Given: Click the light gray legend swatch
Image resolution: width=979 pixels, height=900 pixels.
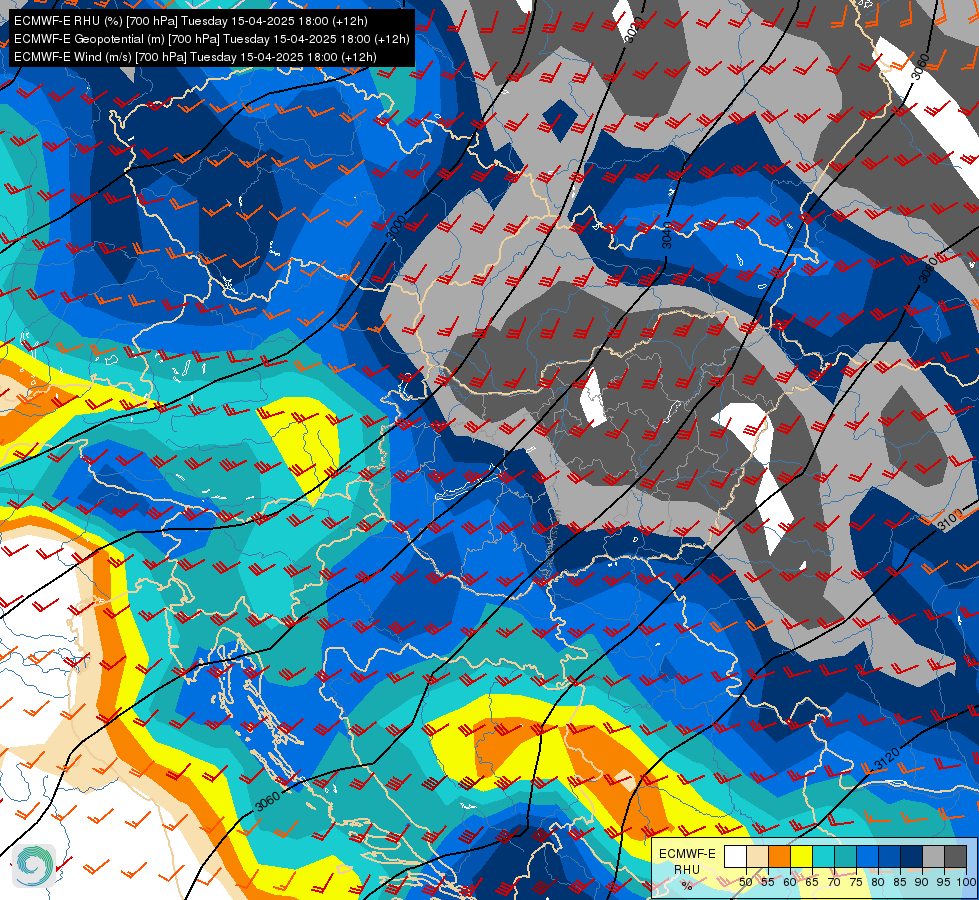Looking at the screenshot, I should click(933, 856).
